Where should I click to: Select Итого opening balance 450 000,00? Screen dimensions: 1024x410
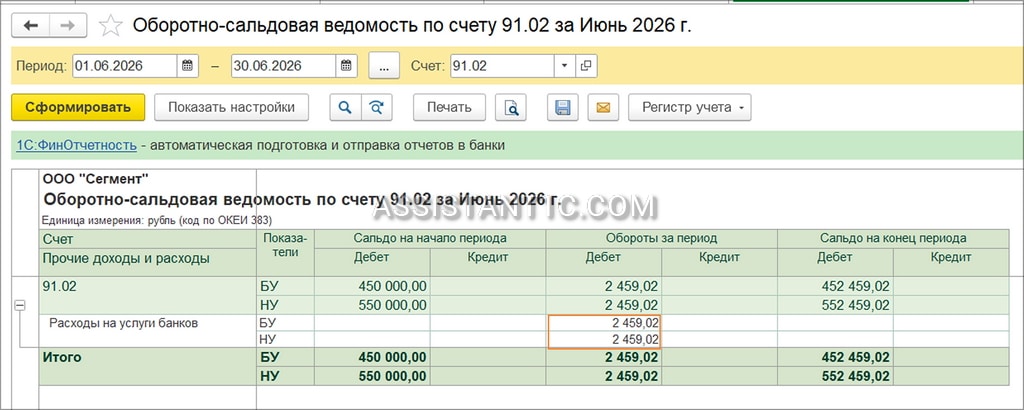pyautogui.click(x=372, y=357)
